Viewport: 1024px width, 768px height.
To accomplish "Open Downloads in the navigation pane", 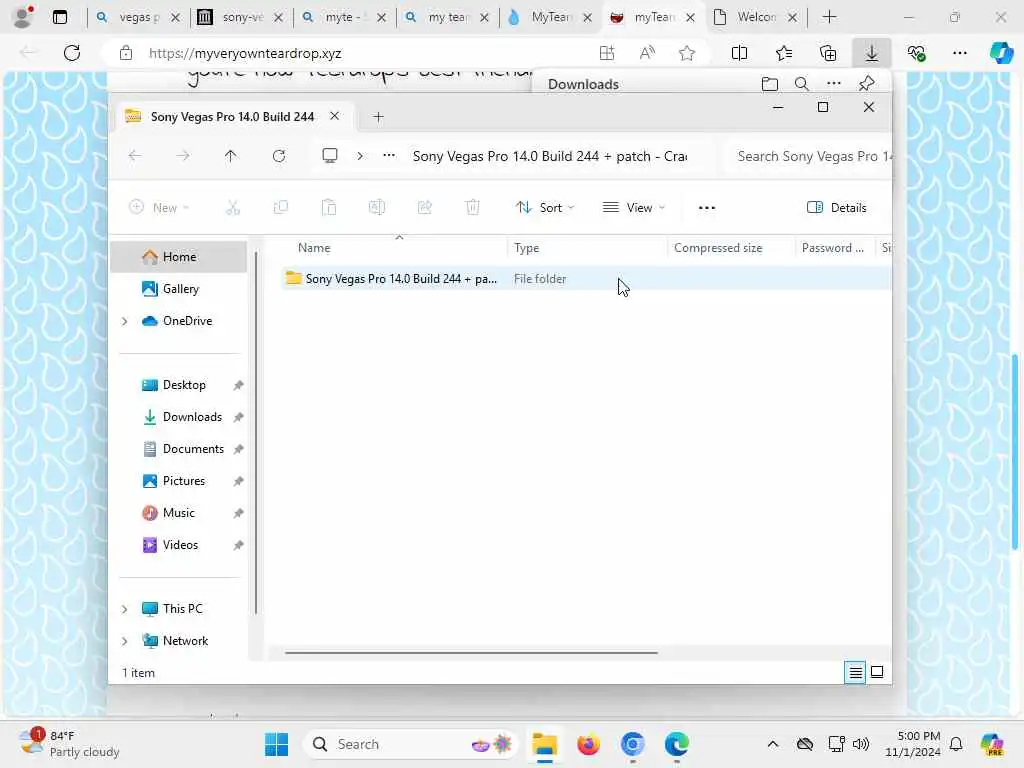I will coord(178,417).
